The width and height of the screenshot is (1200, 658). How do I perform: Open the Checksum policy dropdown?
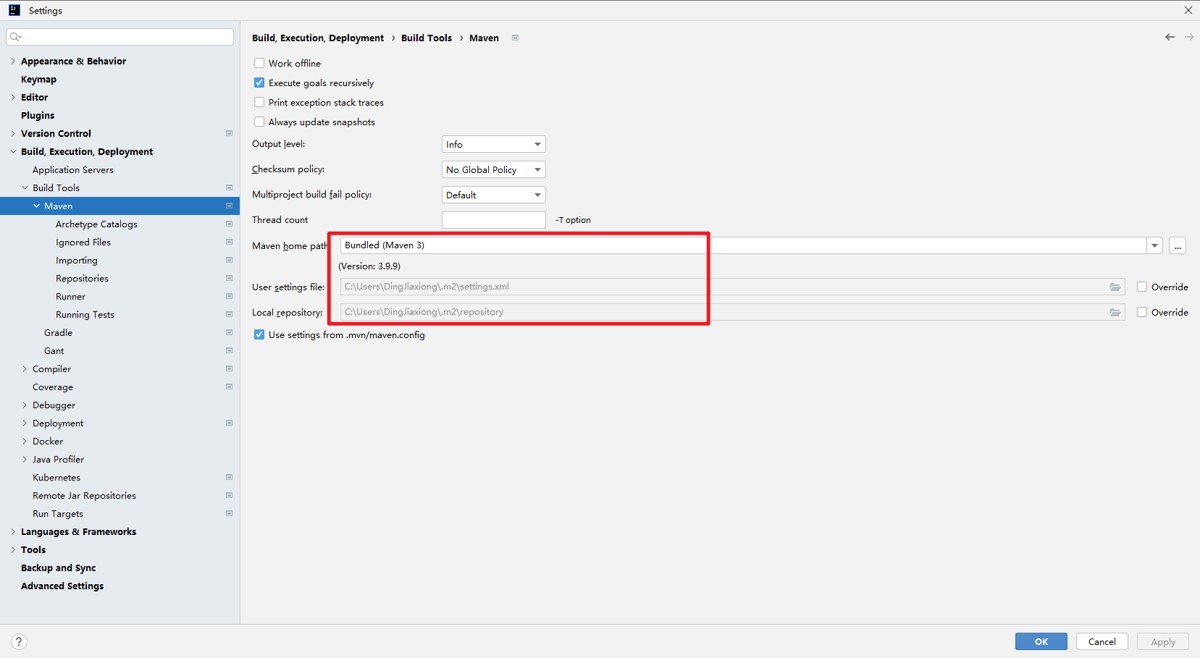pyautogui.click(x=493, y=170)
